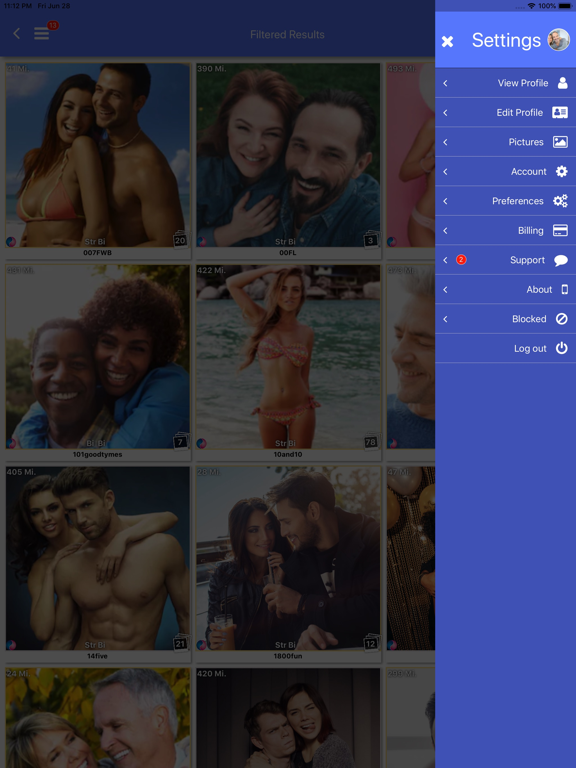Expand Pictures with its chevron

point(445,142)
